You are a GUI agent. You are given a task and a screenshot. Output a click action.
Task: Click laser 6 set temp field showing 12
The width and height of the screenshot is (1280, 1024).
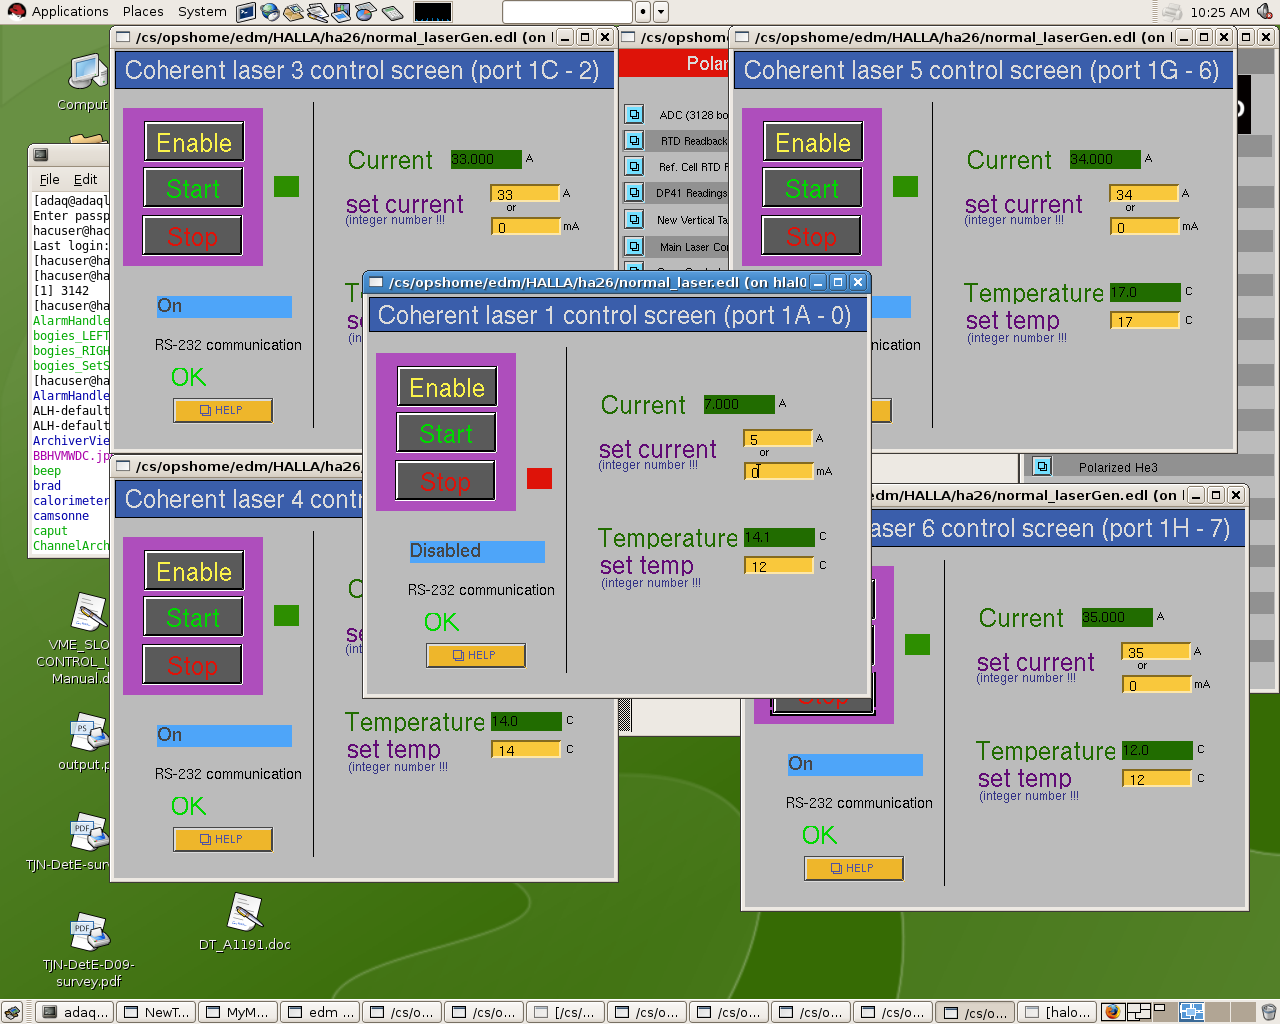(x=1156, y=778)
